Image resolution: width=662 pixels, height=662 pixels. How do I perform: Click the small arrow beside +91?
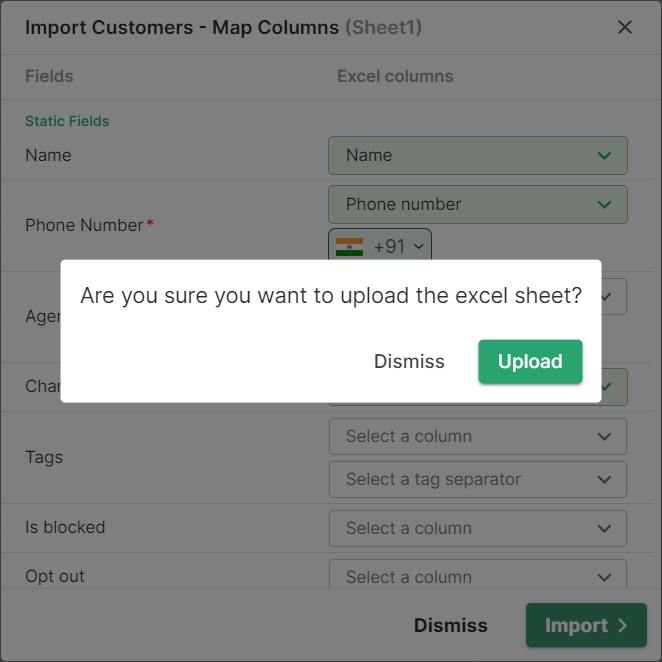click(419, 246)
